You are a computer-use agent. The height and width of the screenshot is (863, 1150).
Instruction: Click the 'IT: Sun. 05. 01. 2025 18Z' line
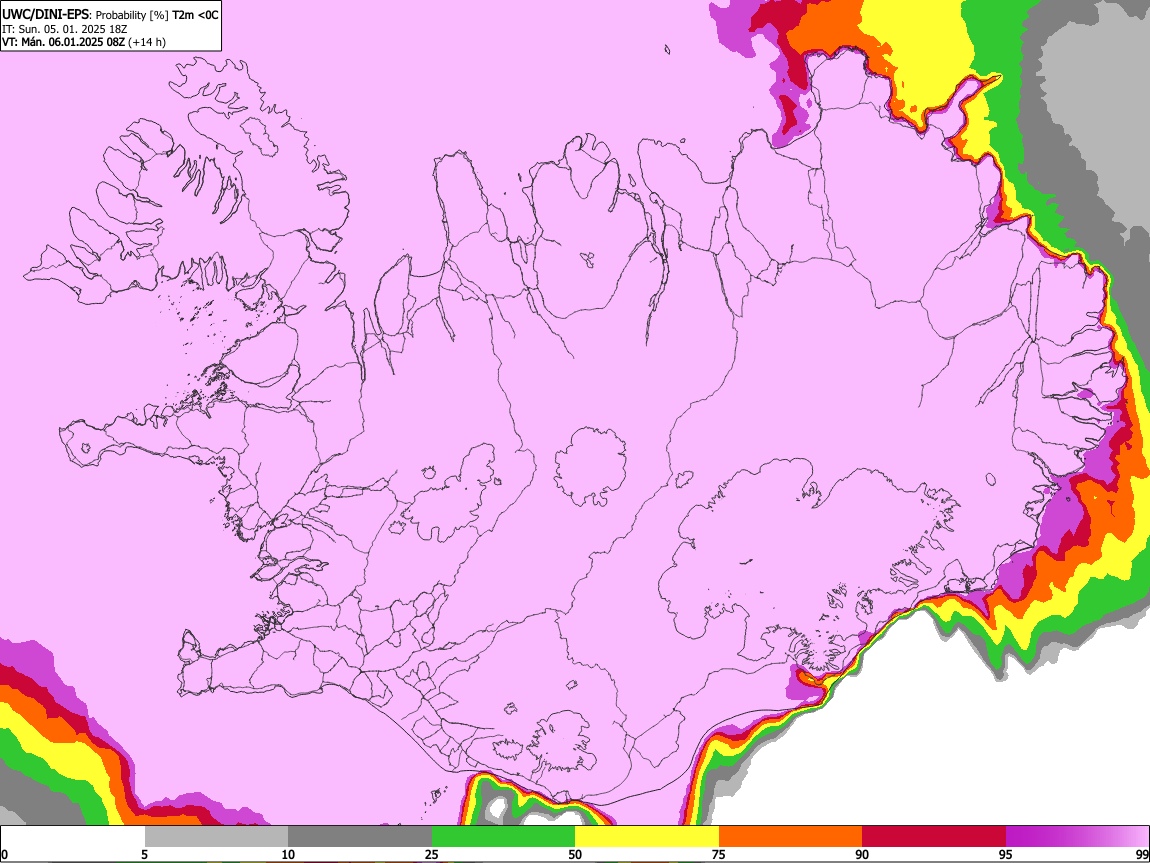65,29
